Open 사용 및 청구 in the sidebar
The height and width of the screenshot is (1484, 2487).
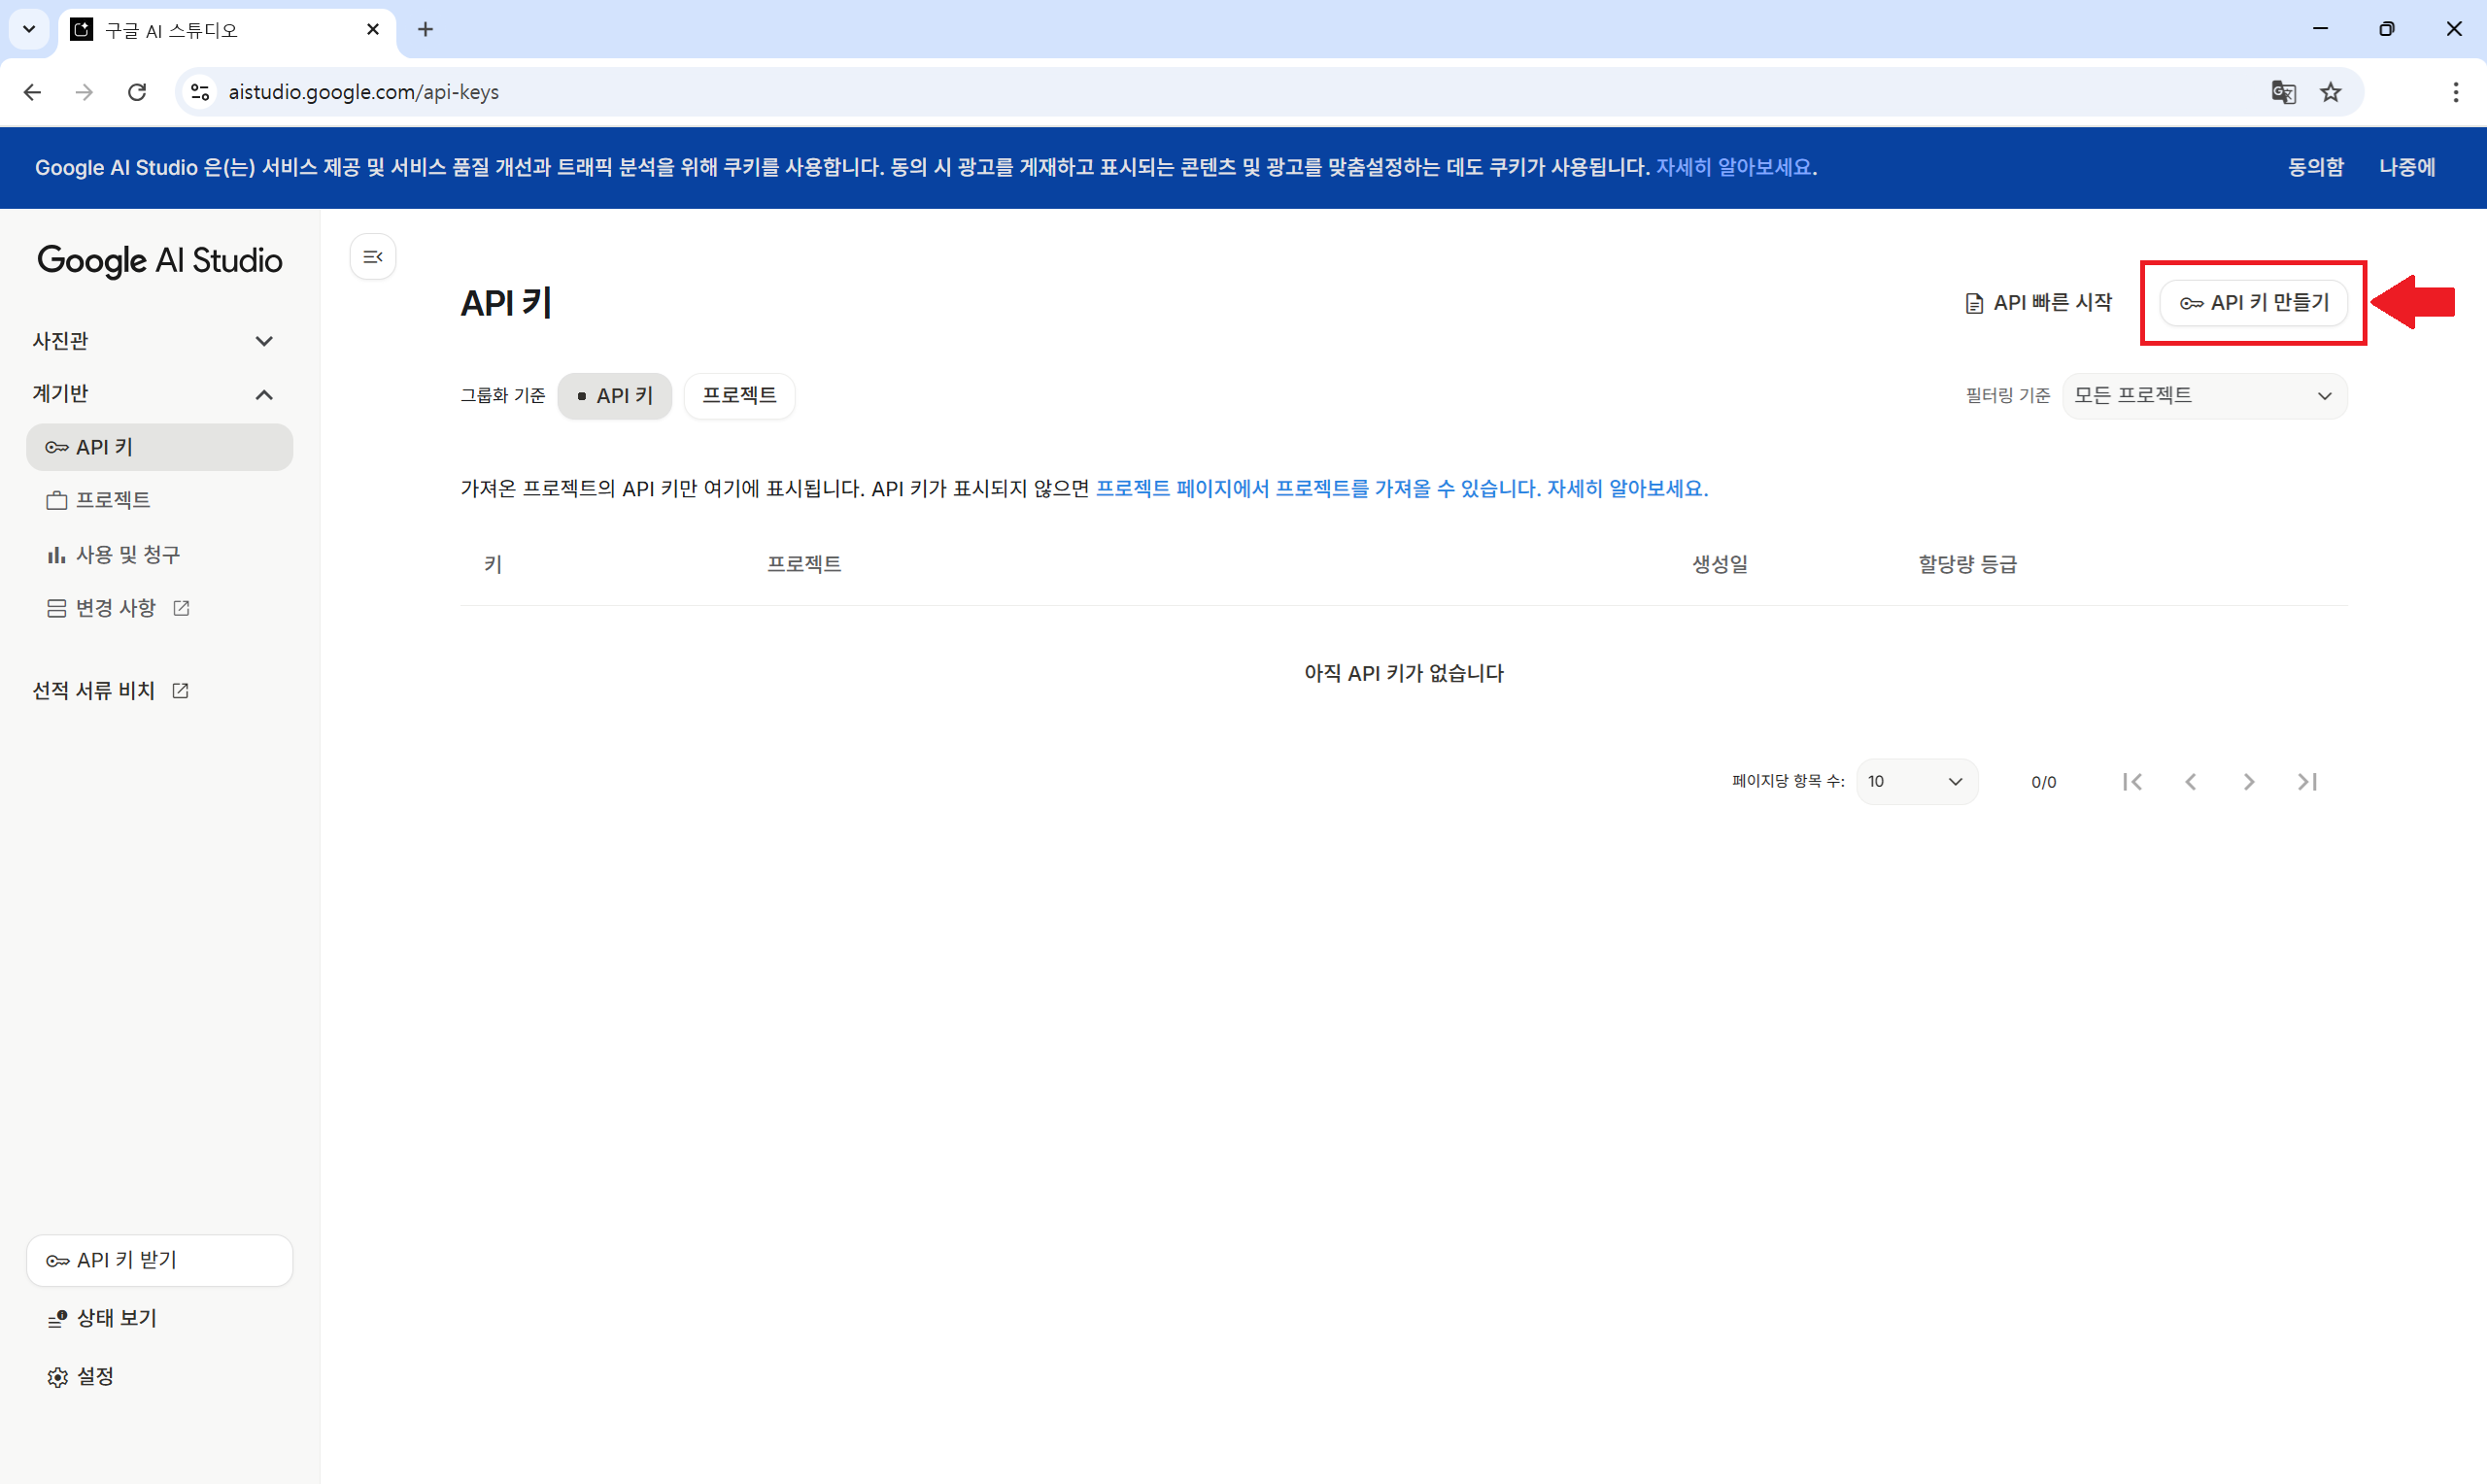[127, 555]
